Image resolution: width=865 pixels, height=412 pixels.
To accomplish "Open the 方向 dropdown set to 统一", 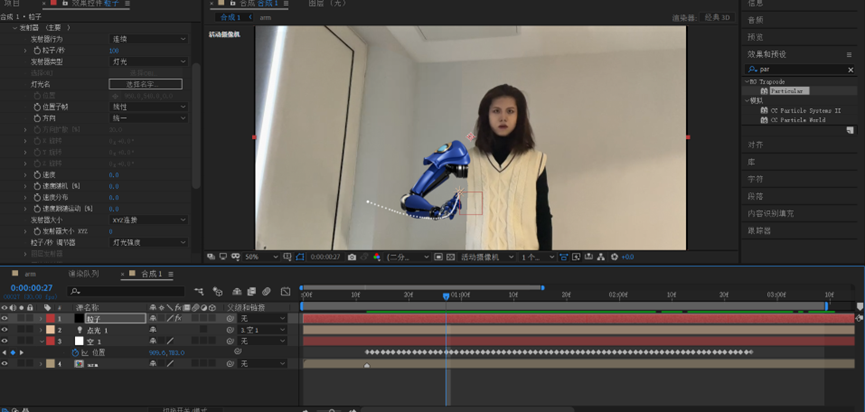I will click(148, 118).
